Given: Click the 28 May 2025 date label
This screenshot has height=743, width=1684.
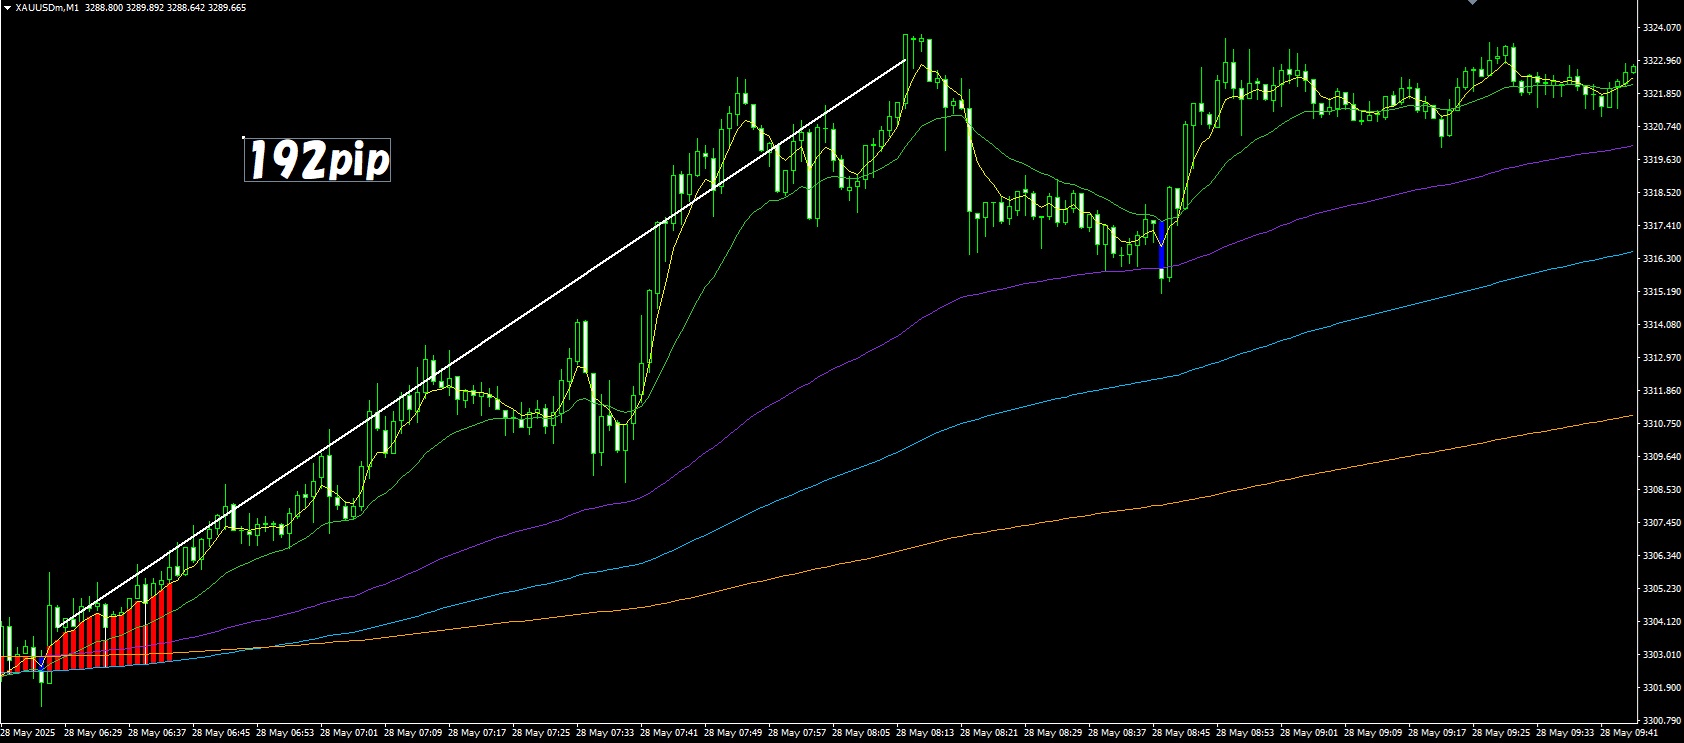Looking at the screenshot, I should pyautogui.click(x=29, y=732).
